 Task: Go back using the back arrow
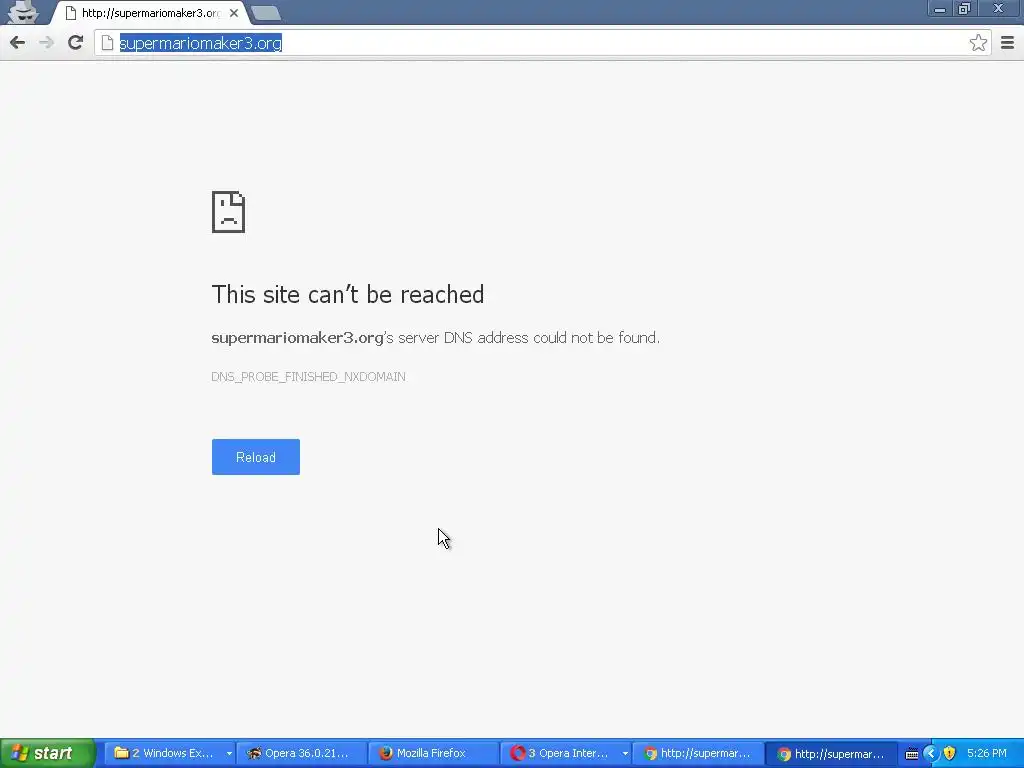coord(18,43)
